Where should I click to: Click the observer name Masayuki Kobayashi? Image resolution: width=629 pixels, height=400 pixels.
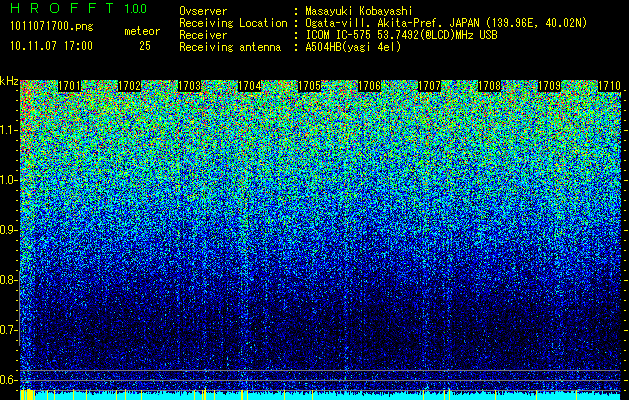pos(359,12)
